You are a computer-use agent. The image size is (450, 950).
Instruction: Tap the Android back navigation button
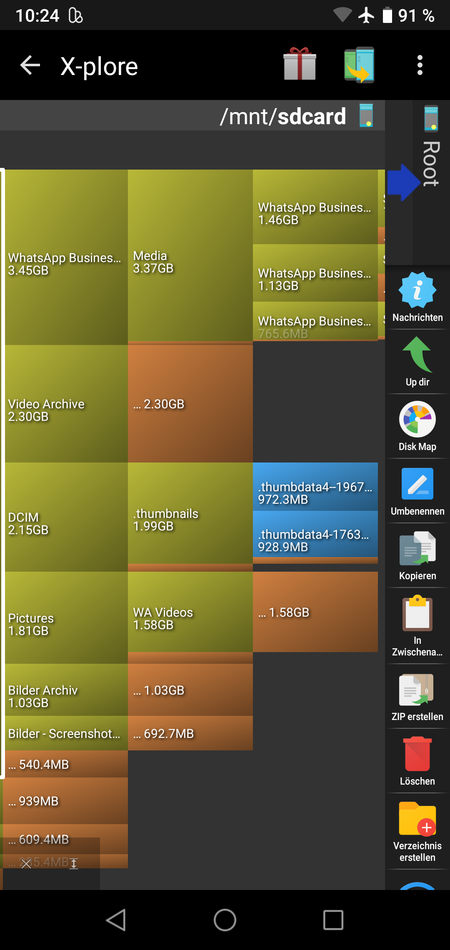coord(116,920)
